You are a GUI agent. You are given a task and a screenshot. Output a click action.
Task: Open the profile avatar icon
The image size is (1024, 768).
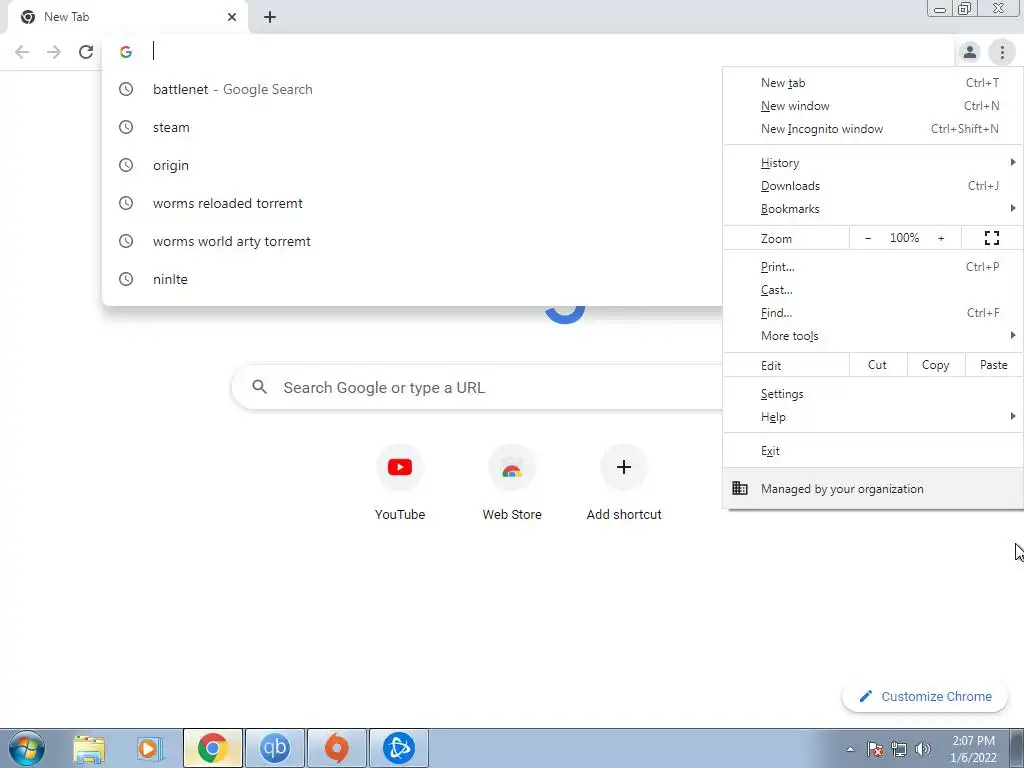pos(969,52)
